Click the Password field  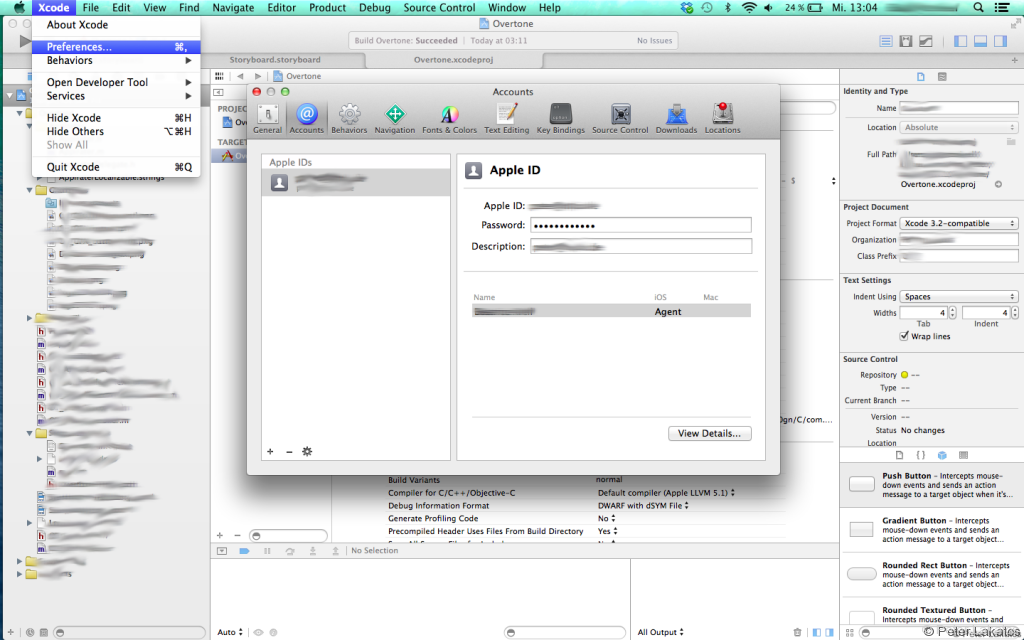pyautogui.click(x=641, y=225)
